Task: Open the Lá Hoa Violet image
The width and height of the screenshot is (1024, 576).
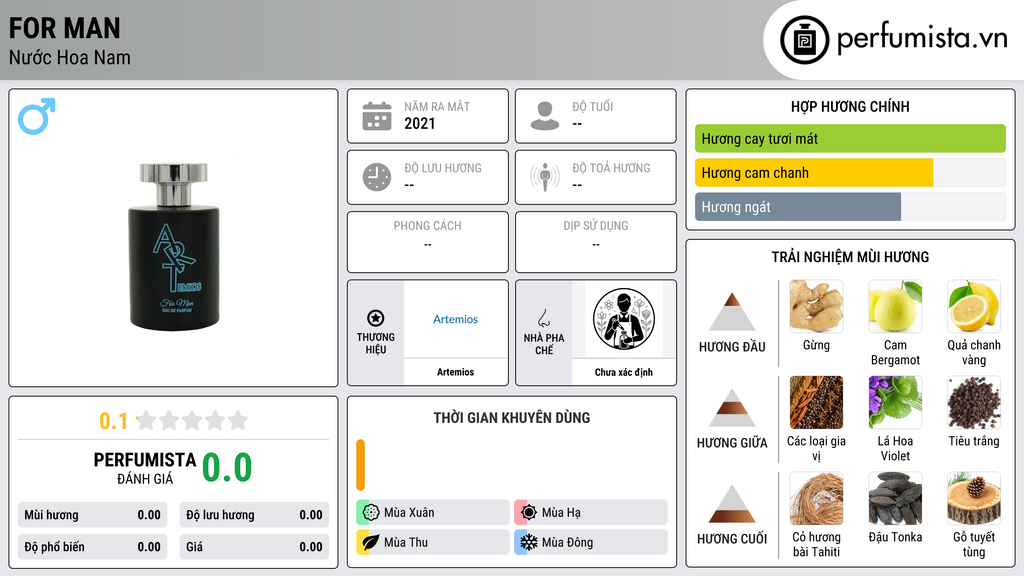Action: (895, 402)
